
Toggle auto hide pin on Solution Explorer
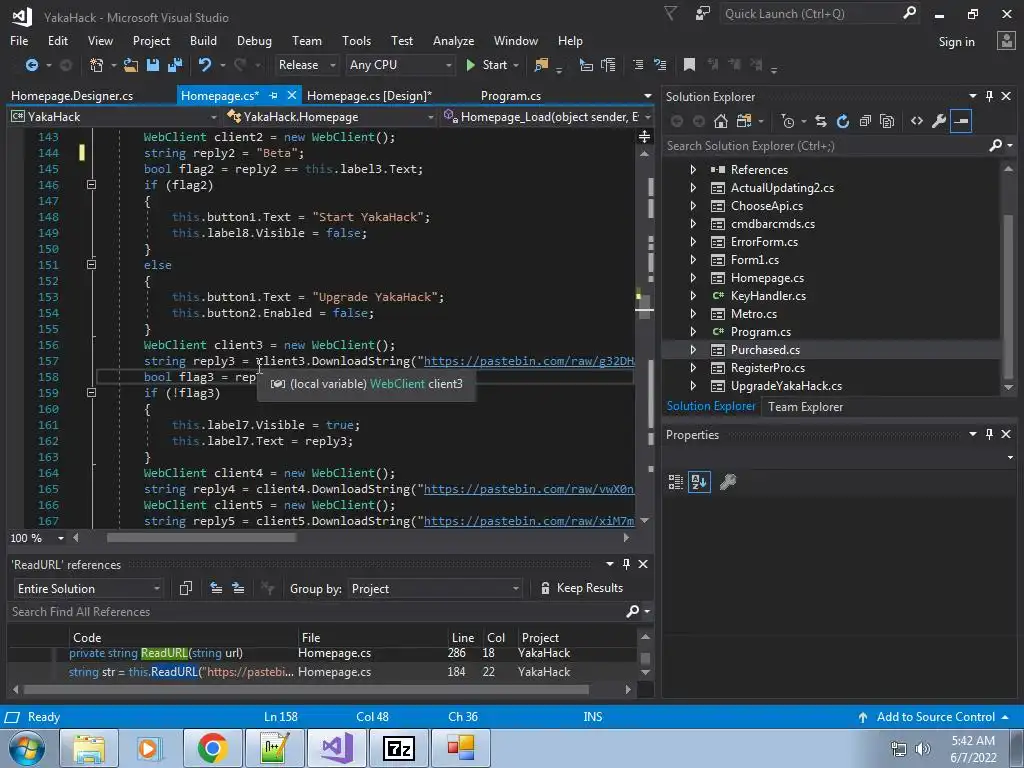[x=989, y=96]
